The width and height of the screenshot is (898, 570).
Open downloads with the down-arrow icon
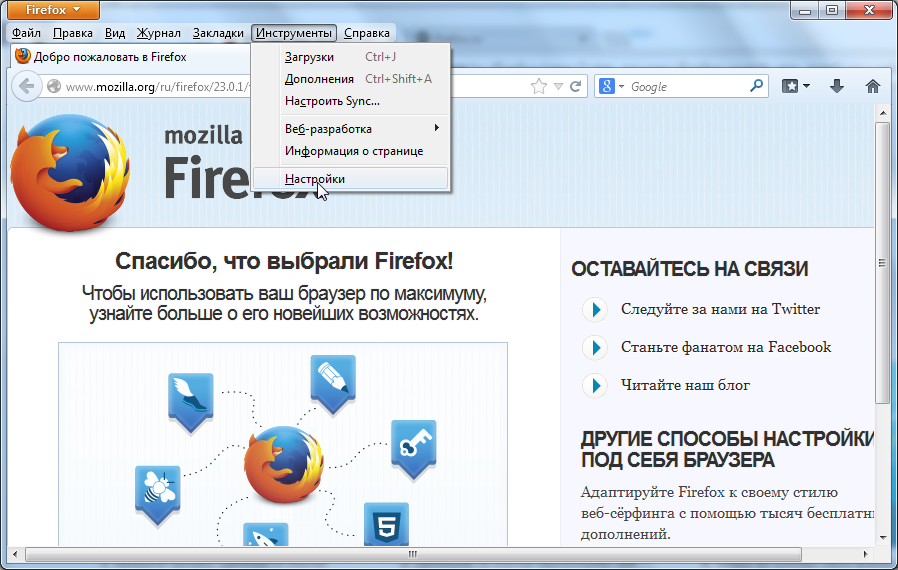pyautogui.click(x=837, y=87)
